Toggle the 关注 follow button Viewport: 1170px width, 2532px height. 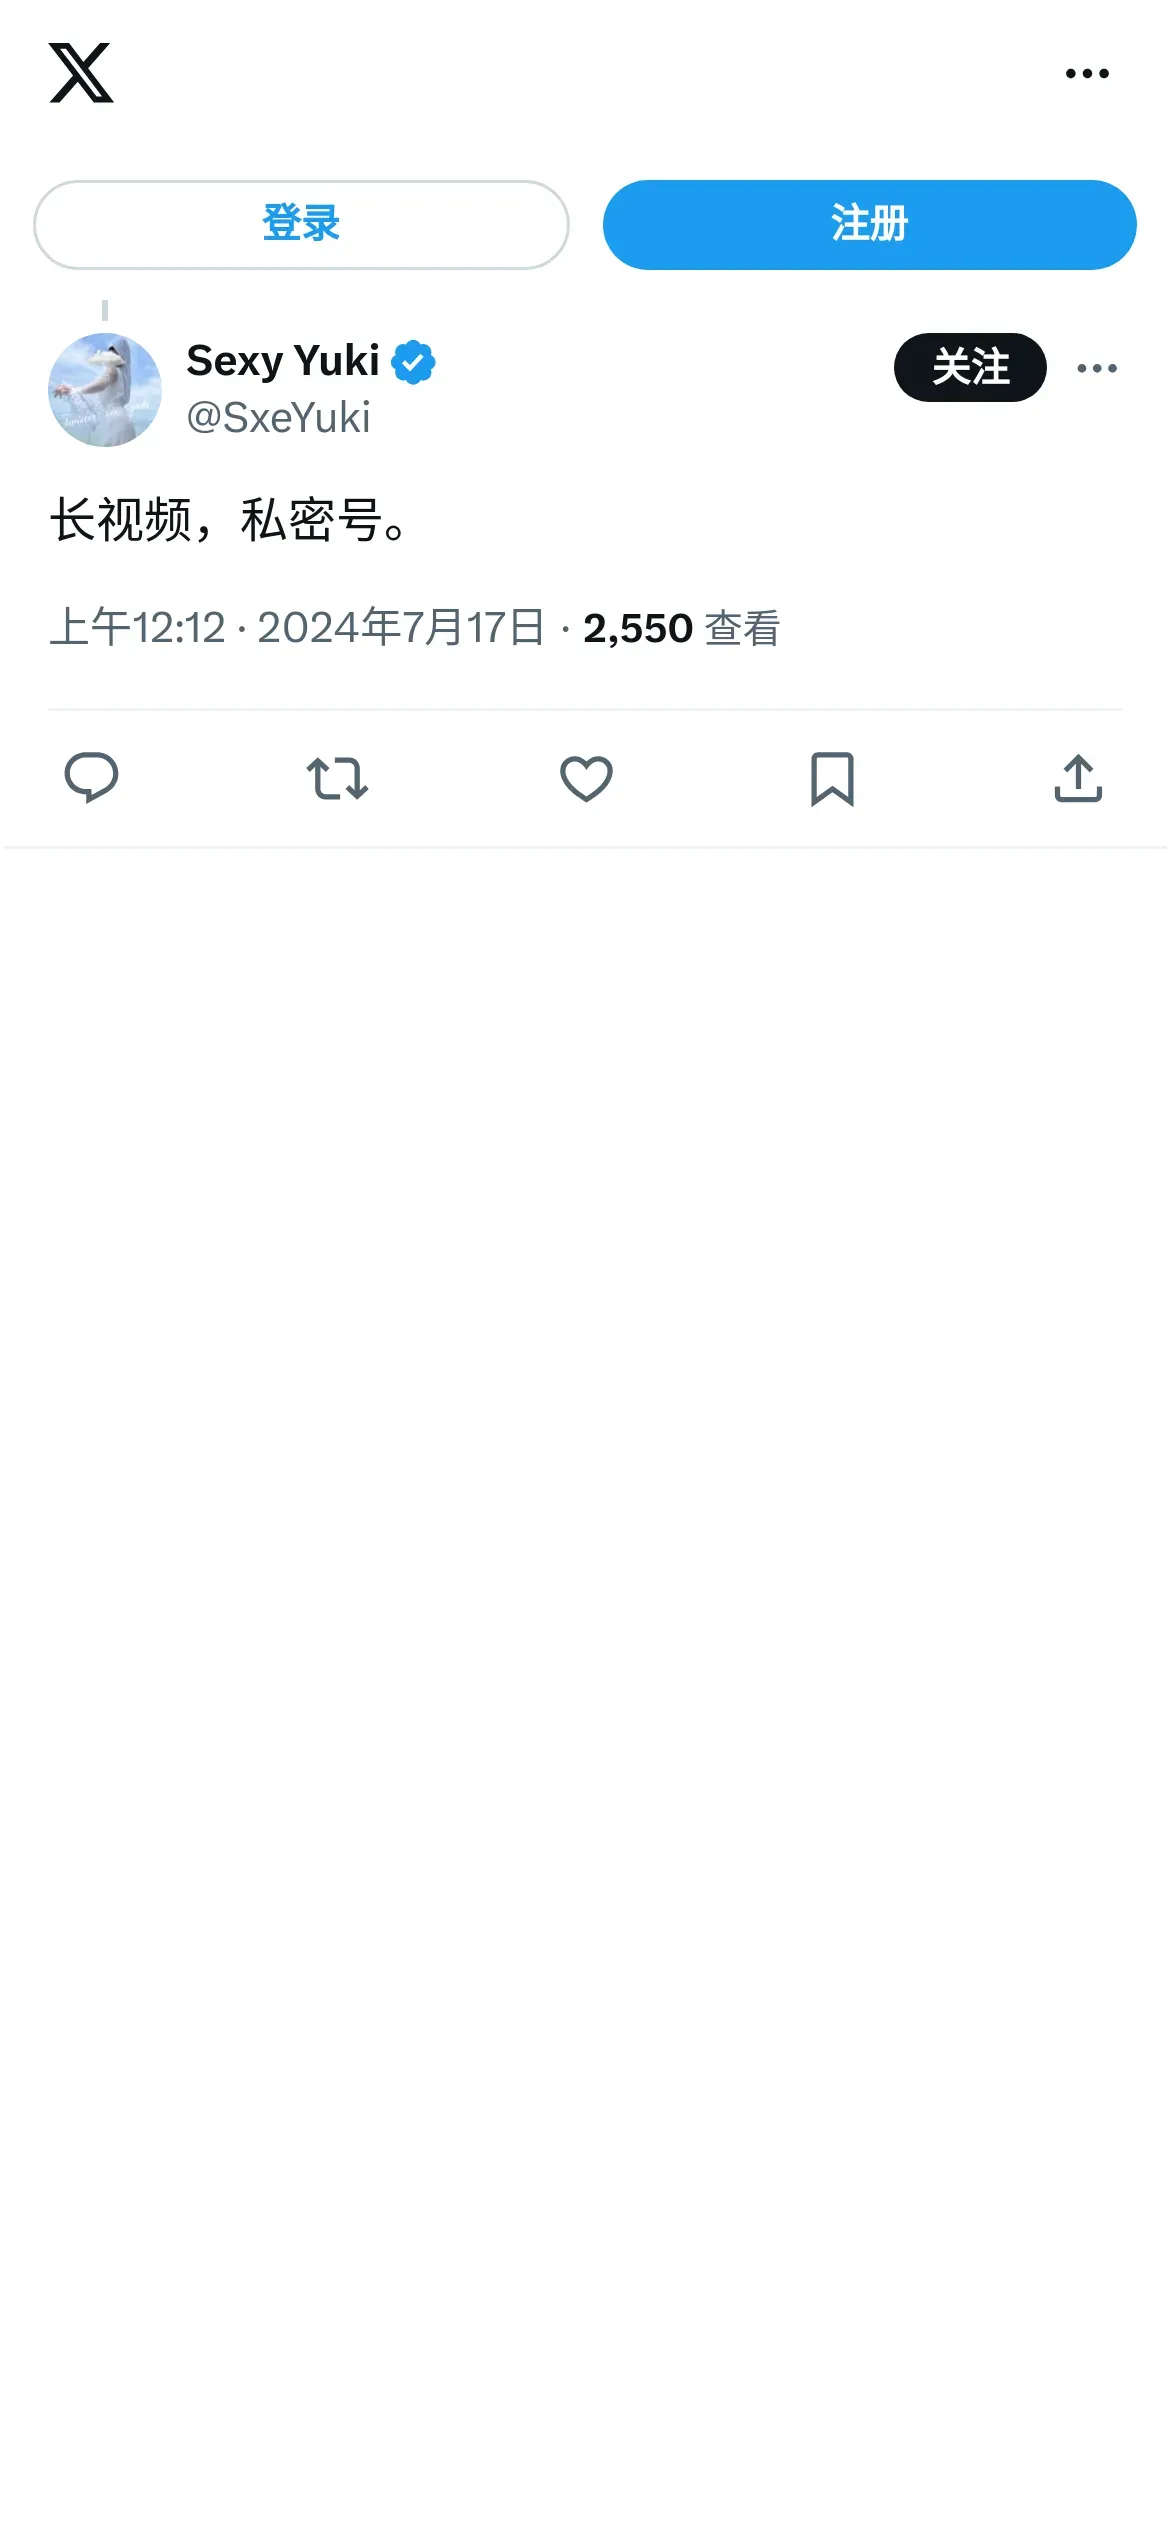tap(969, 367)
